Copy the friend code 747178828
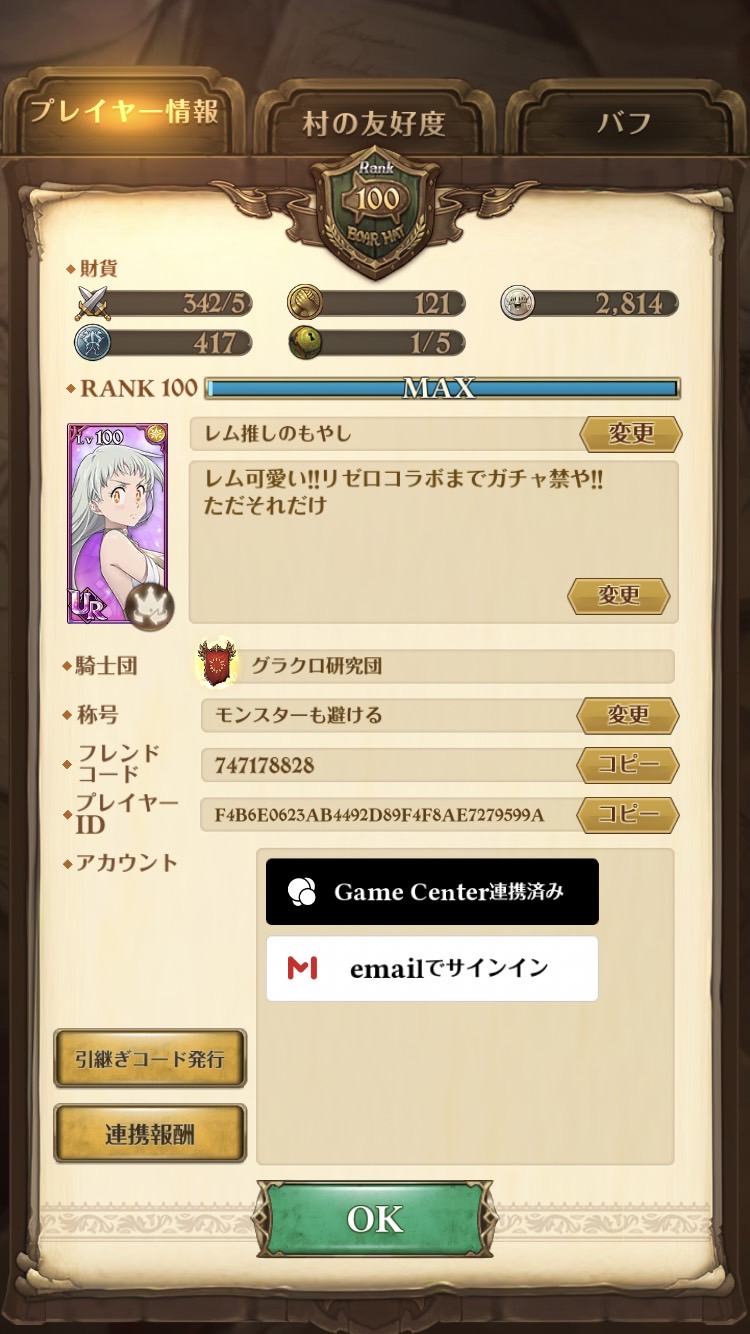Screen dimensions: 750x1334 [628, 765]
